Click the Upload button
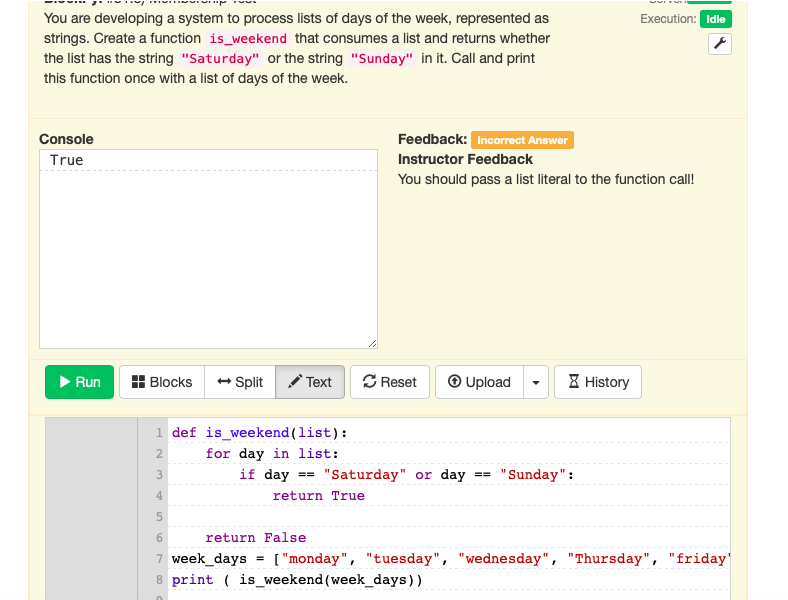This screenshot has width=788, height=600. tap(479, 382)
